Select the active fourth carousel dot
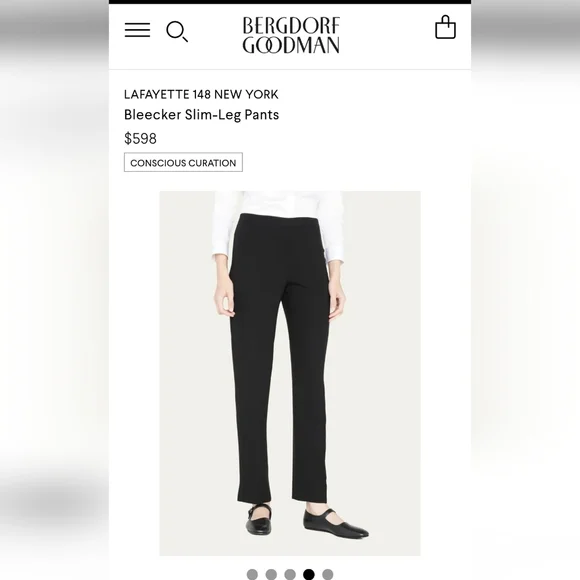 click(309, 574)
